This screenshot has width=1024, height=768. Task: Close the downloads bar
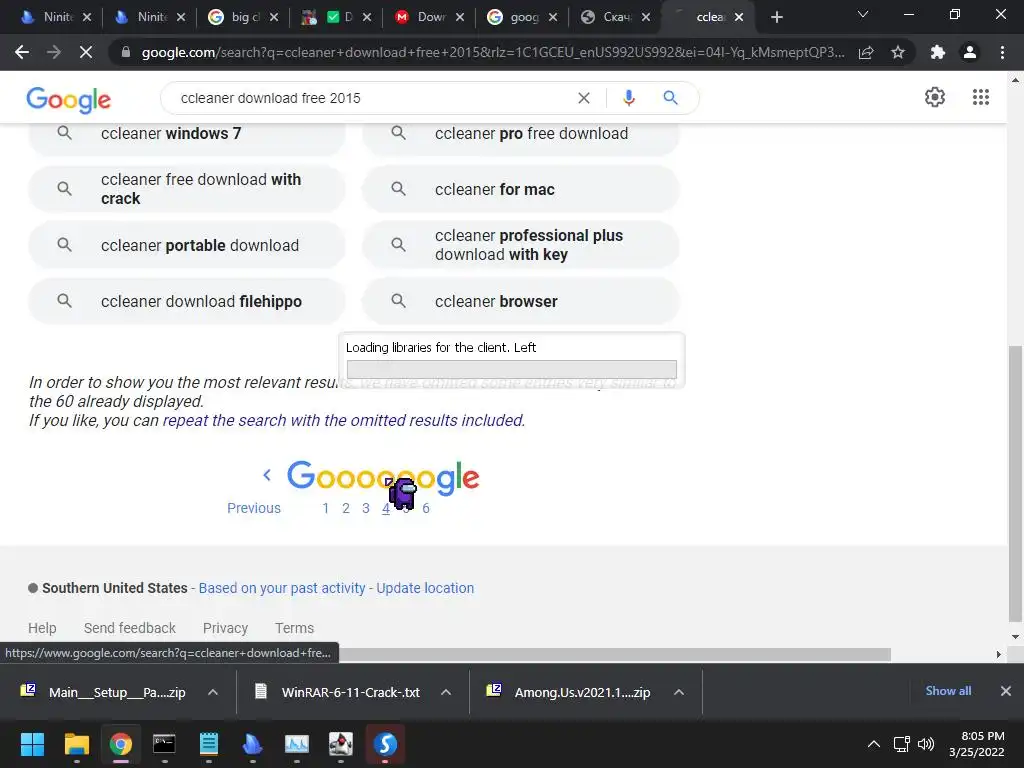pos(1006,691)
